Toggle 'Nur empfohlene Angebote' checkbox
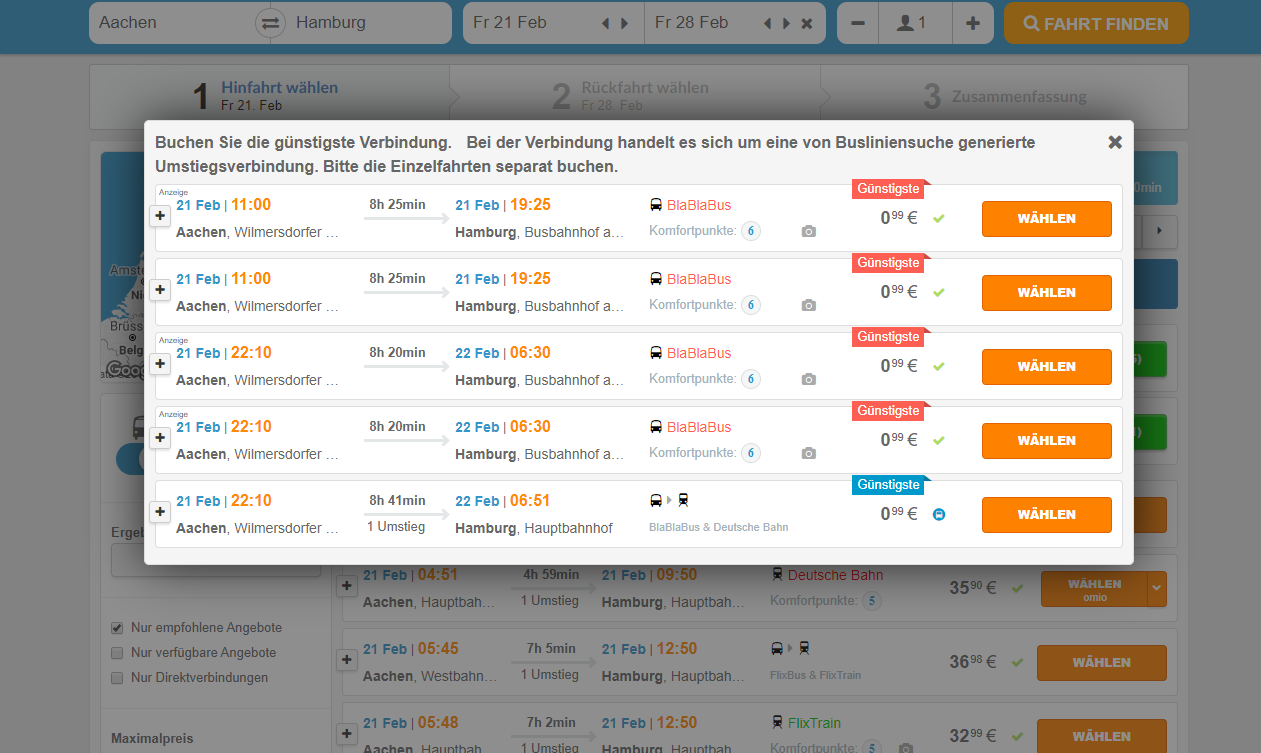 pyautogui.click(x=119, y=628)
